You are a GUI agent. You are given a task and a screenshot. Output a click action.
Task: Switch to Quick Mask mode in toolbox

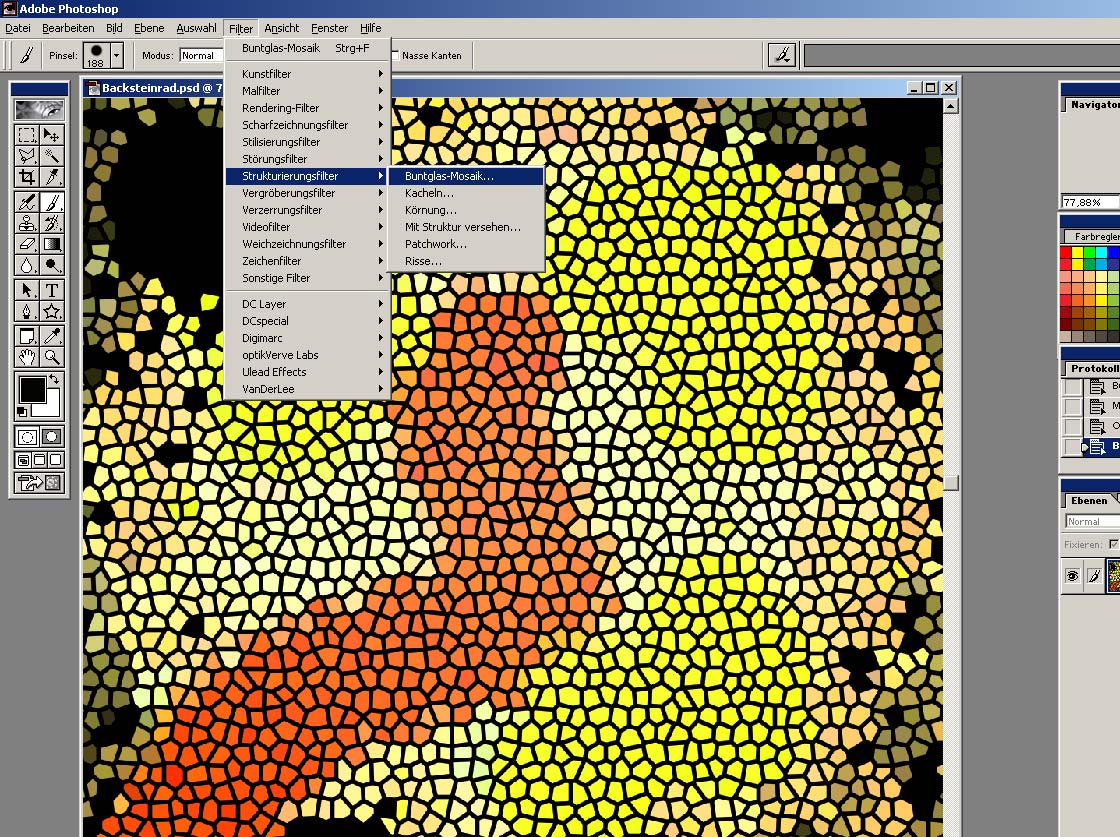point(51,436)
